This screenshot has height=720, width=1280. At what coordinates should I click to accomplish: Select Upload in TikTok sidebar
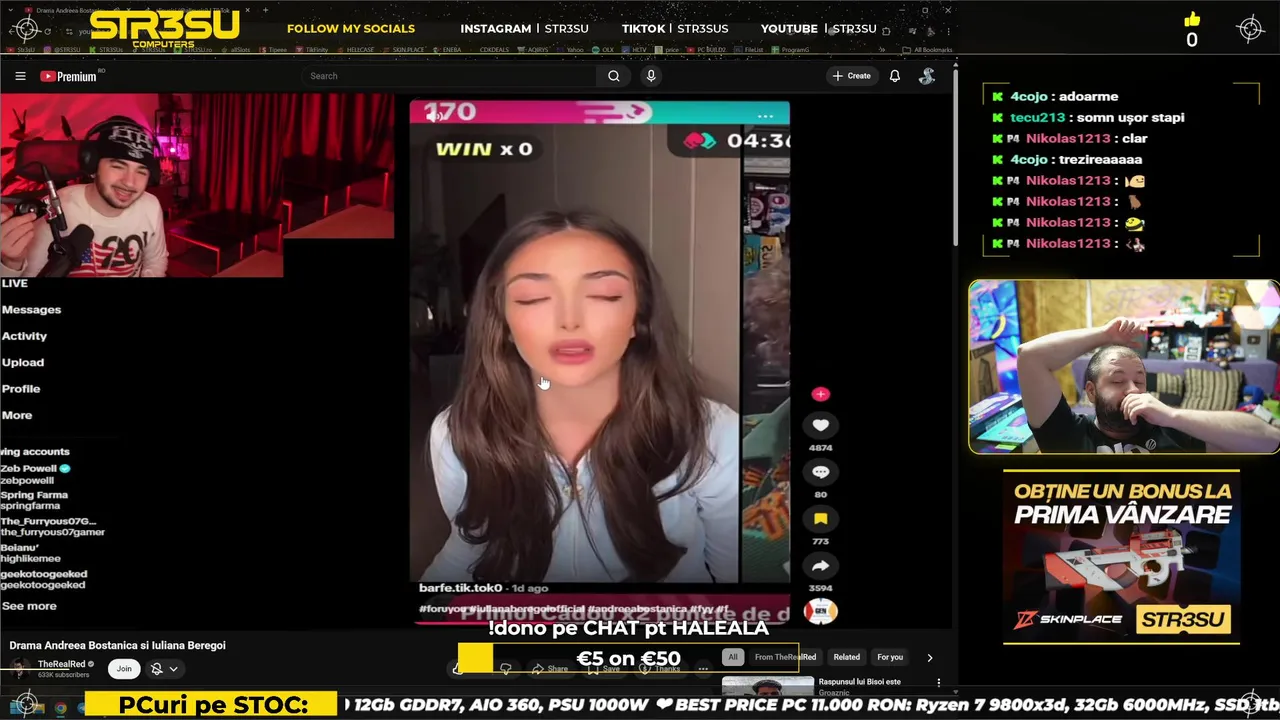[x=22, y=362]
